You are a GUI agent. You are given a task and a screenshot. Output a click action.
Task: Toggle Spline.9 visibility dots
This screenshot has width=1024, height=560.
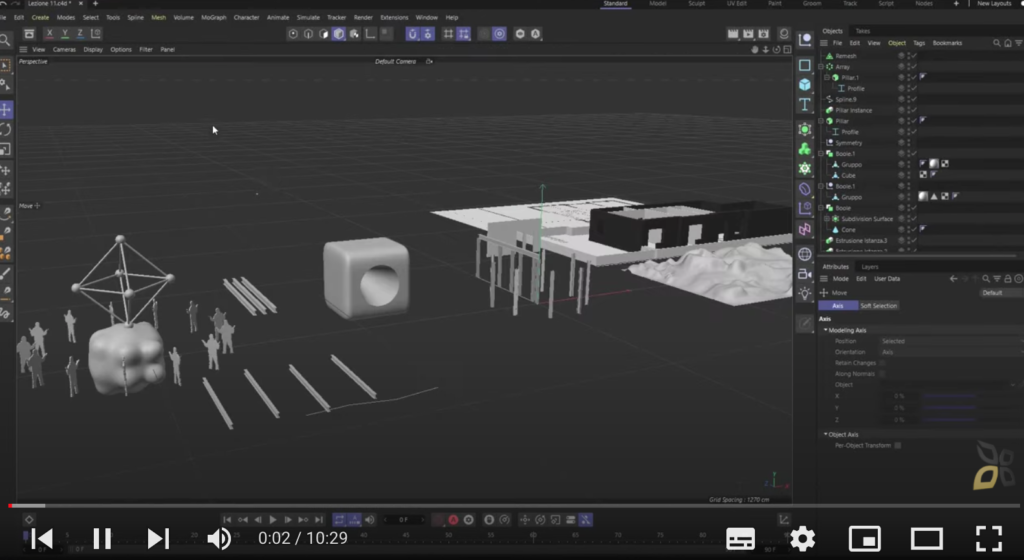908,99
